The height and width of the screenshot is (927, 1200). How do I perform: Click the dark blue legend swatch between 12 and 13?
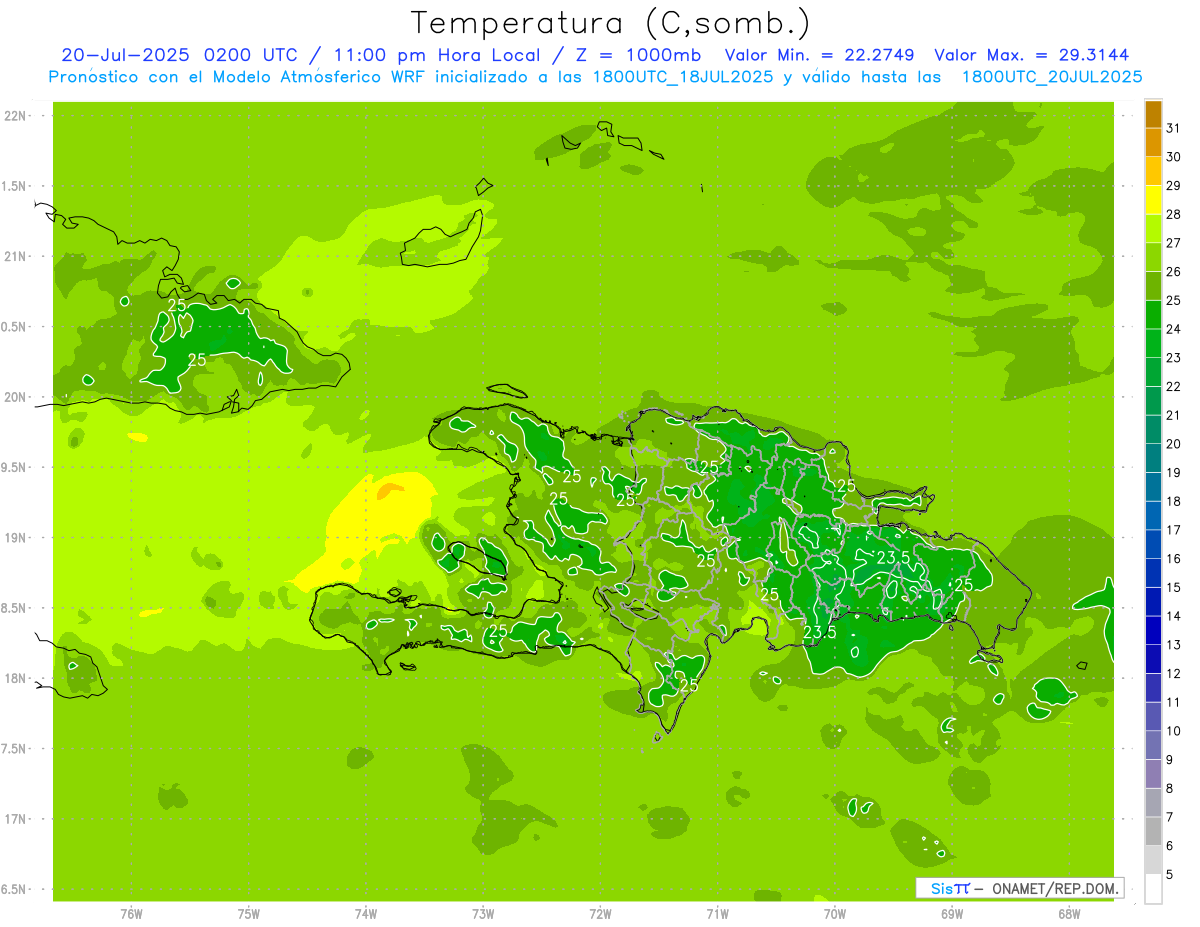click(x=1153, y=659)
